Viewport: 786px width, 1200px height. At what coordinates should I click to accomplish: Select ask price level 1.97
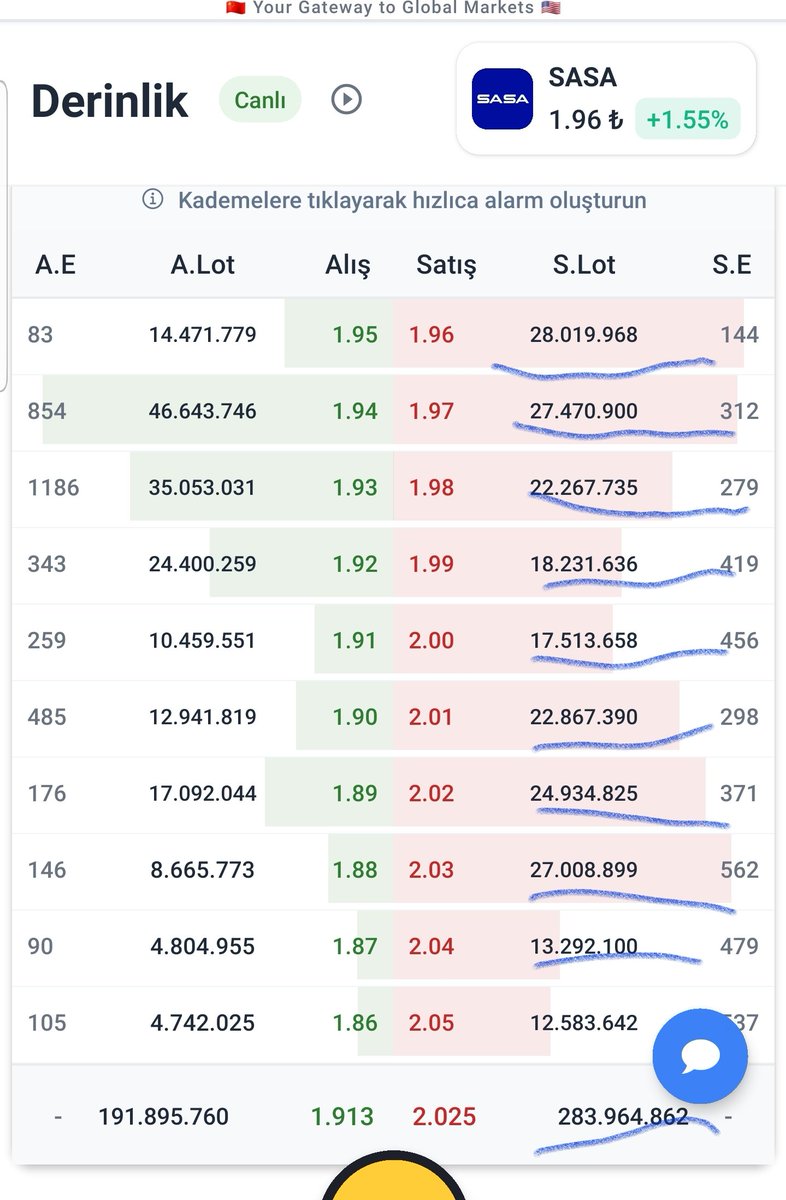[x=432, y=411]
